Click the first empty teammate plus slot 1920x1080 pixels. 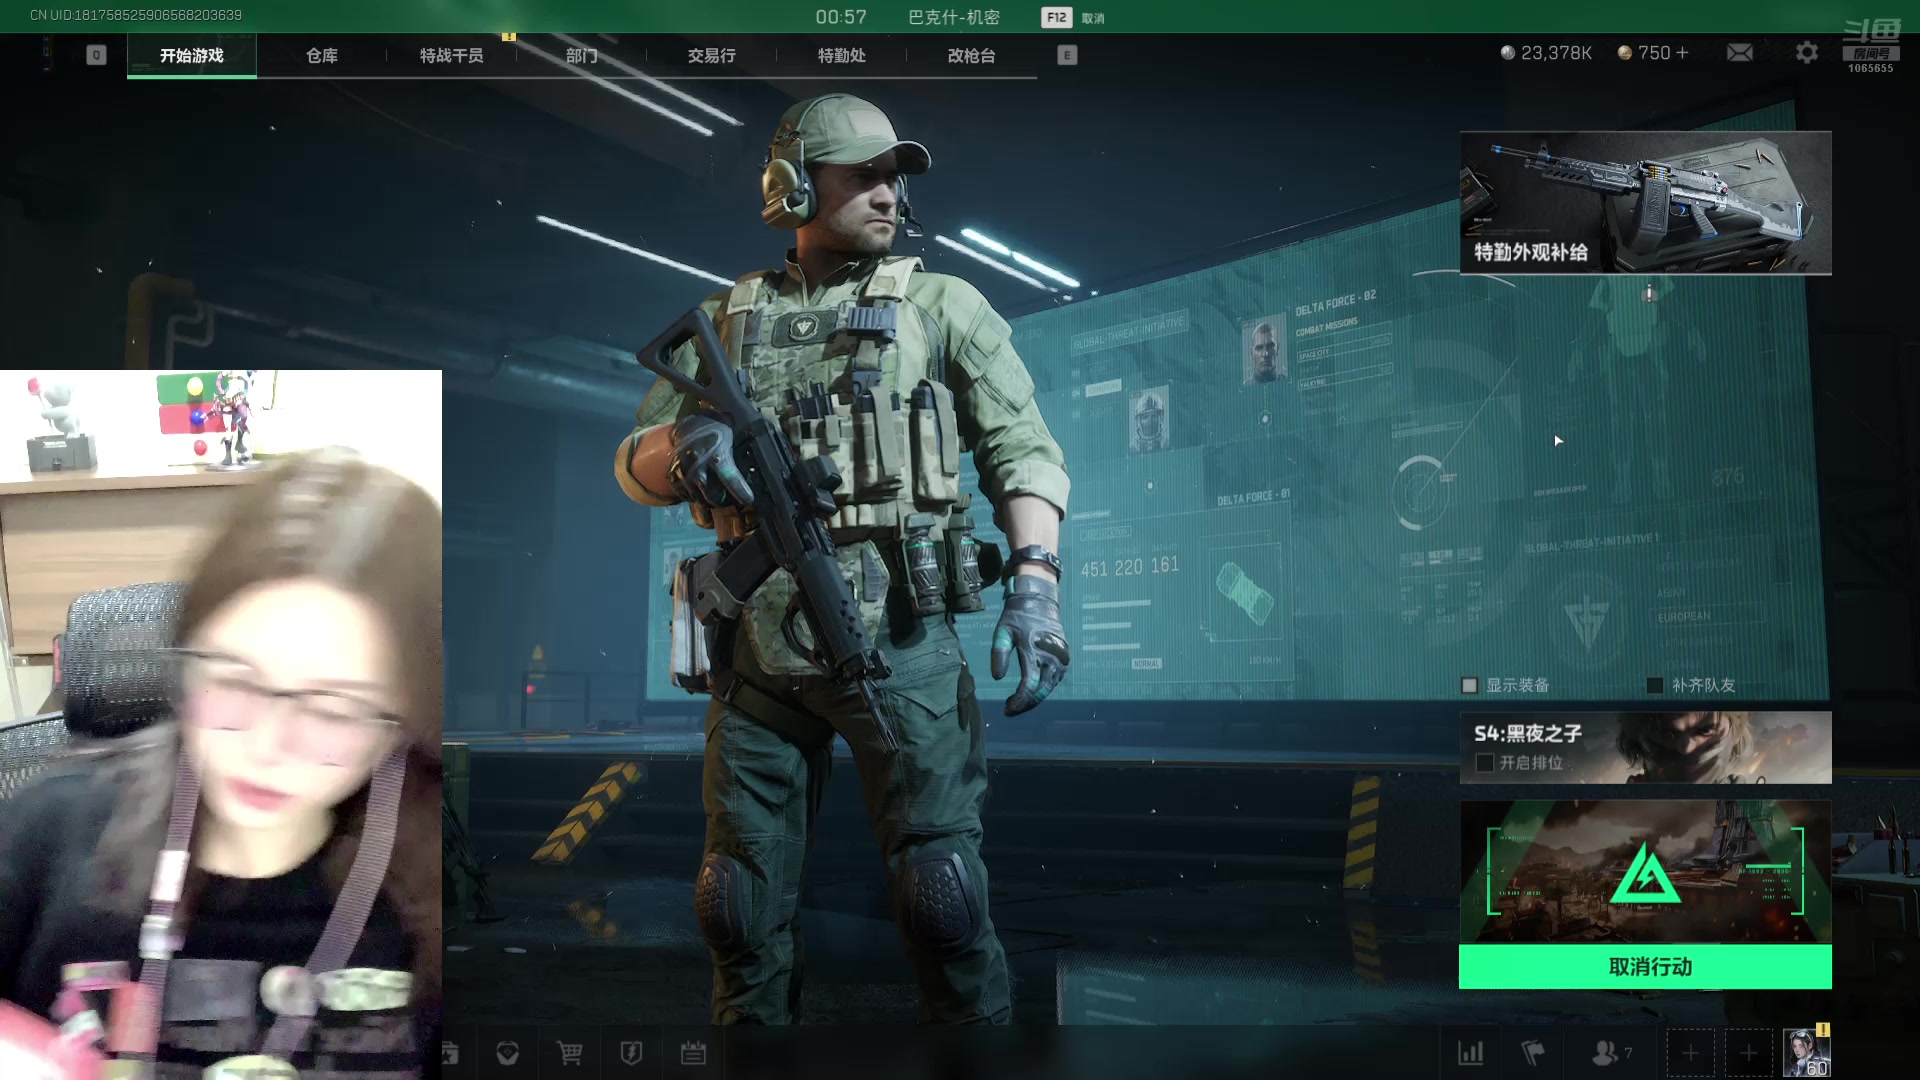tap(1690, 1053)
